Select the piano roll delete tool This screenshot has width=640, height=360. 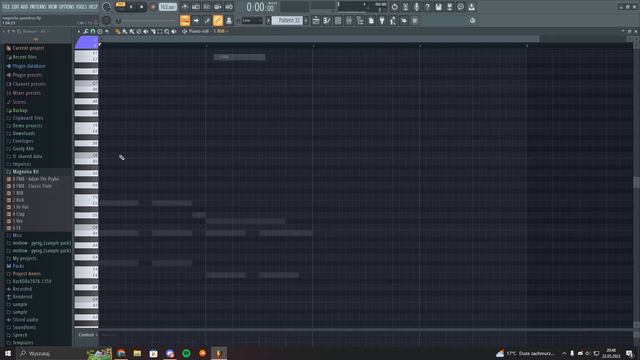point(139,31)
